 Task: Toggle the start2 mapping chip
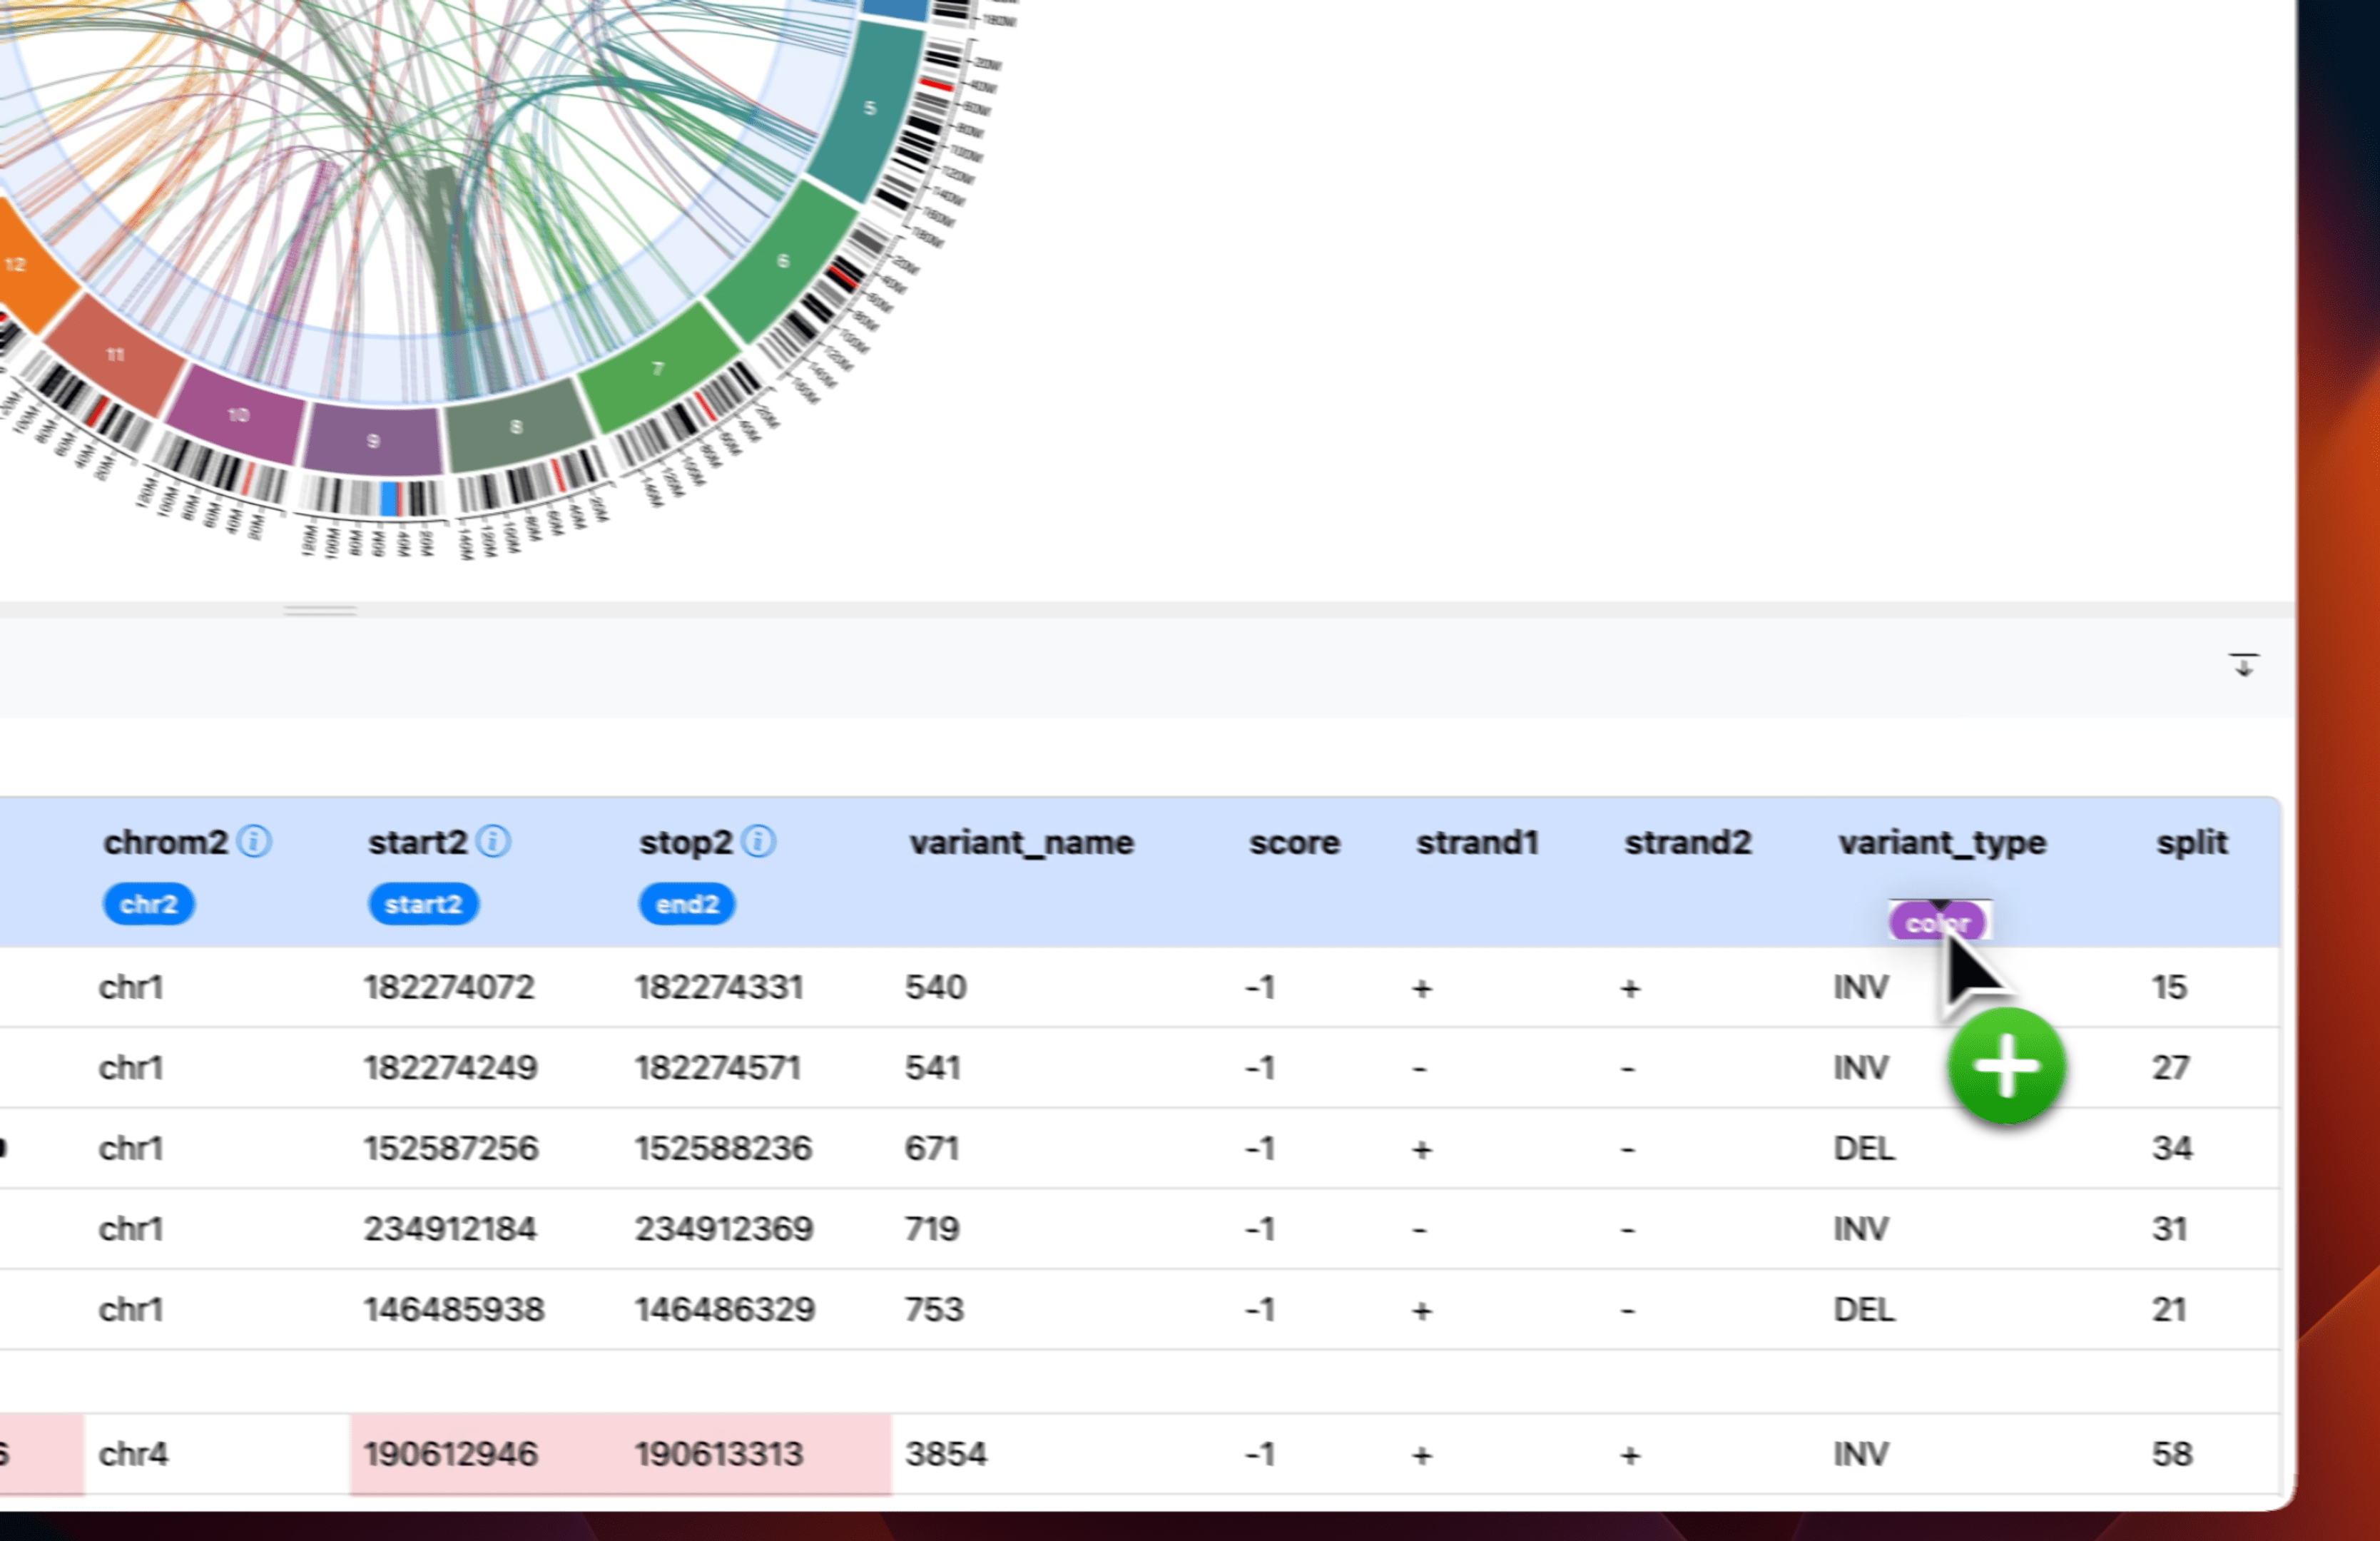[423, 904]
